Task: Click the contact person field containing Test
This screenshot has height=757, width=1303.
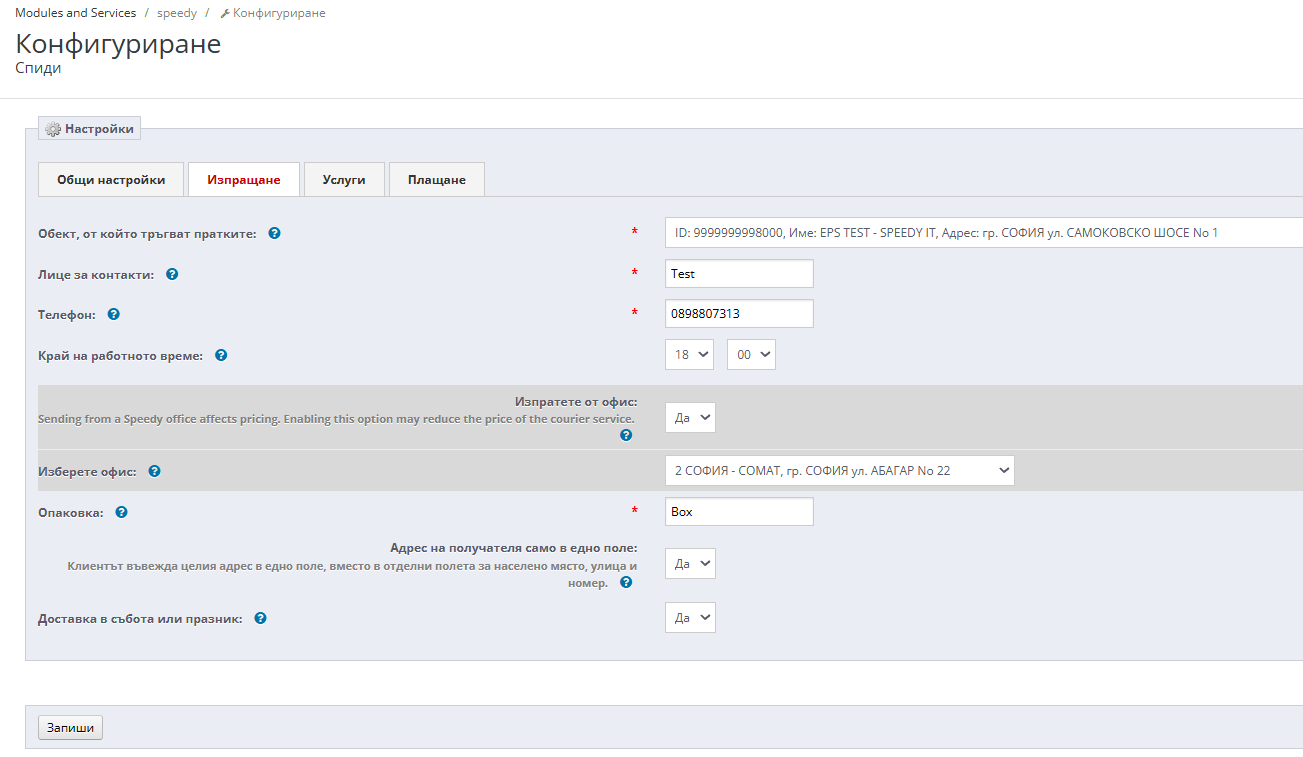Action: click(x=740, y=273)
